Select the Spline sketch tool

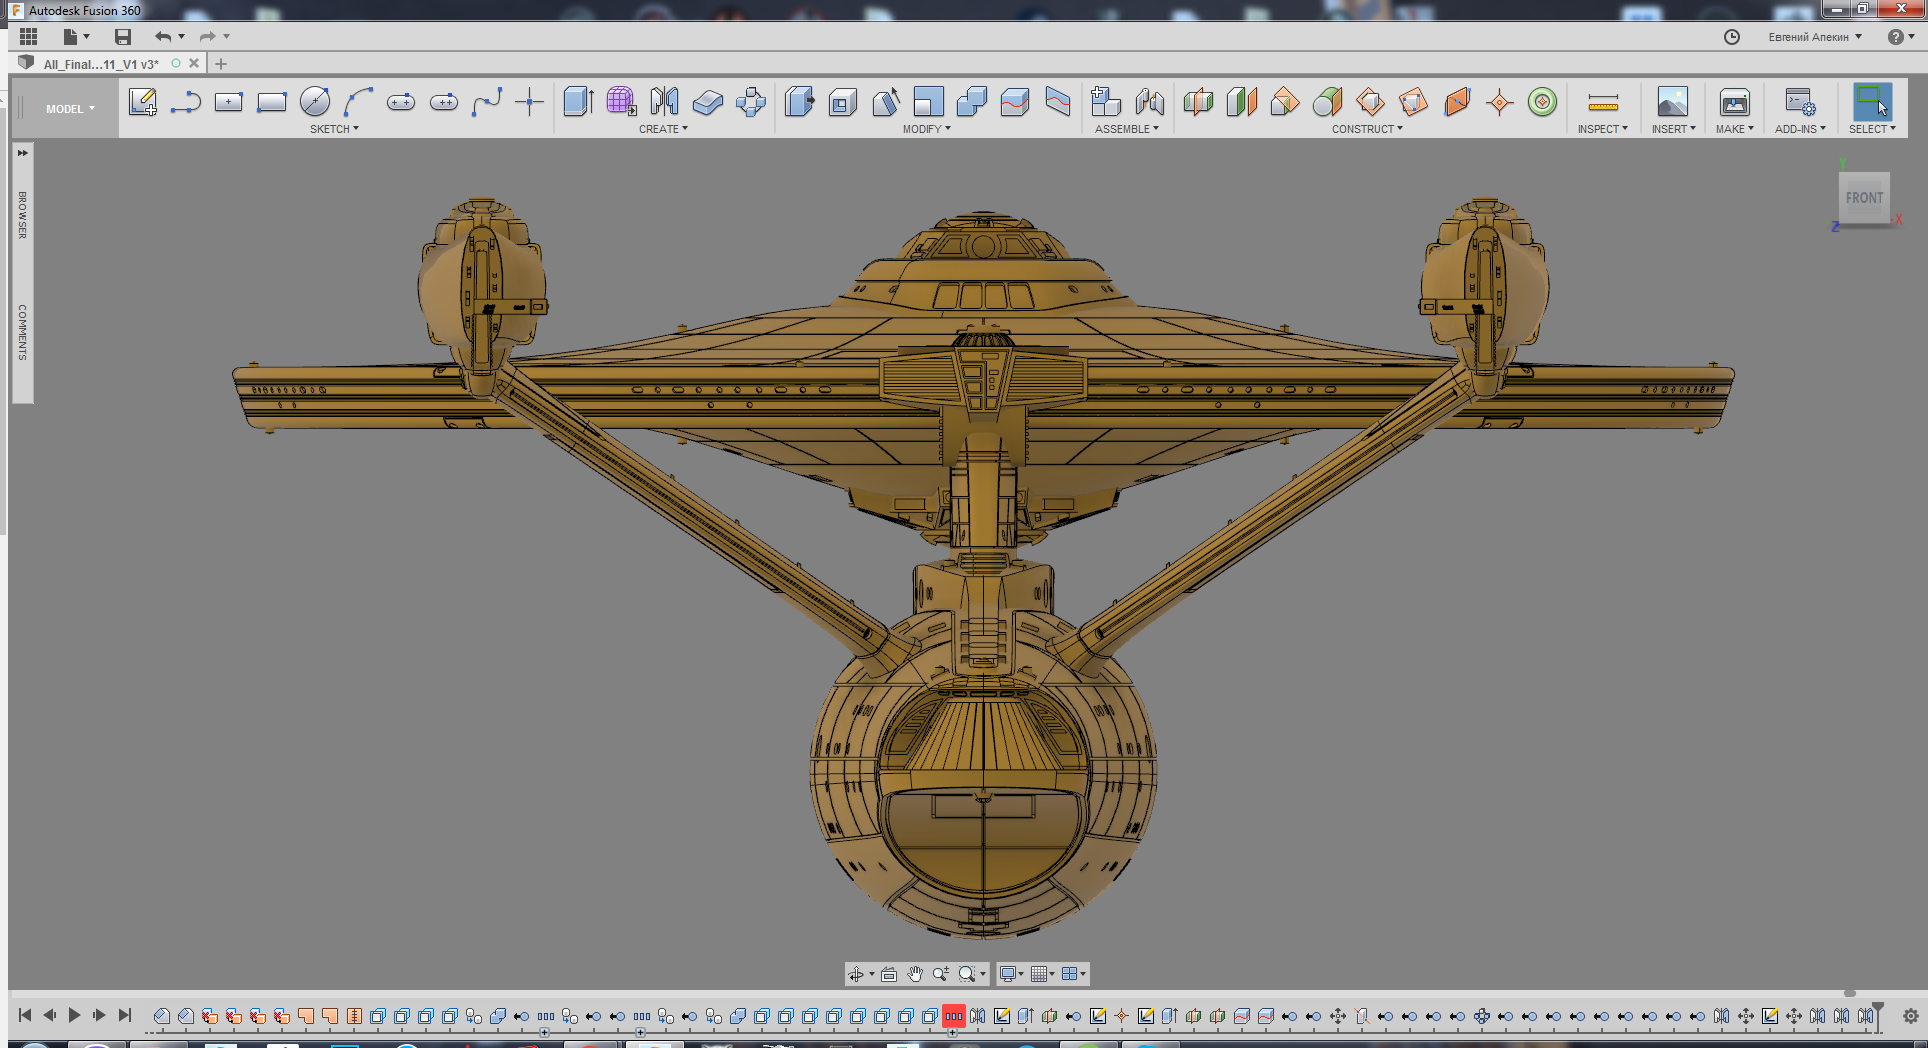tap(487, 101)
